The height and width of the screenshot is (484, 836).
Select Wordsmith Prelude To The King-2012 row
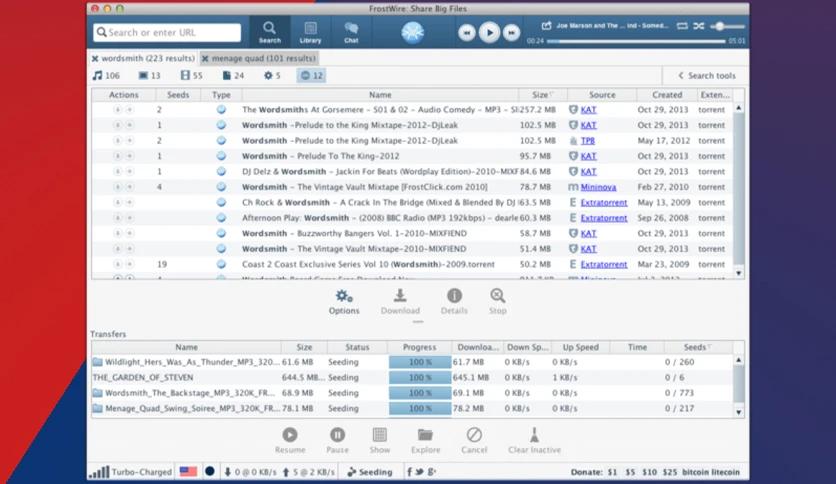(413, 156)
